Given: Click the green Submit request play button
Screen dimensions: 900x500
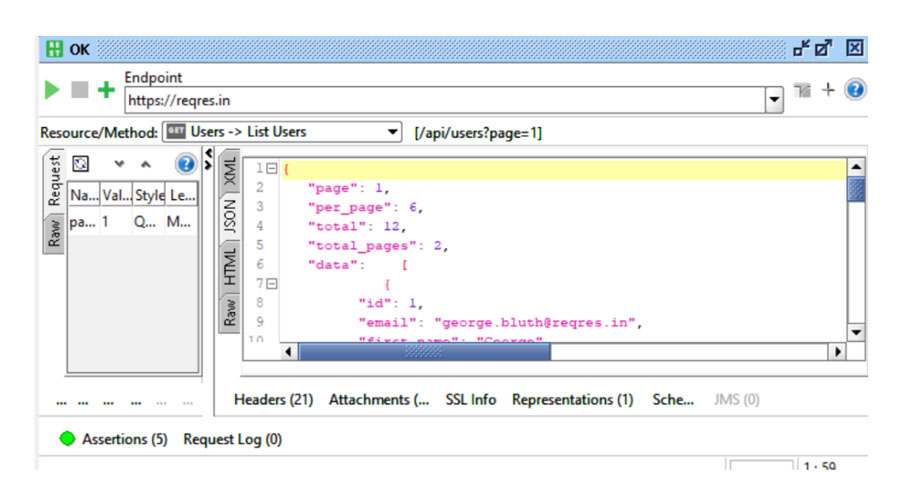Looking at the screenshot, I should [52, 90].
